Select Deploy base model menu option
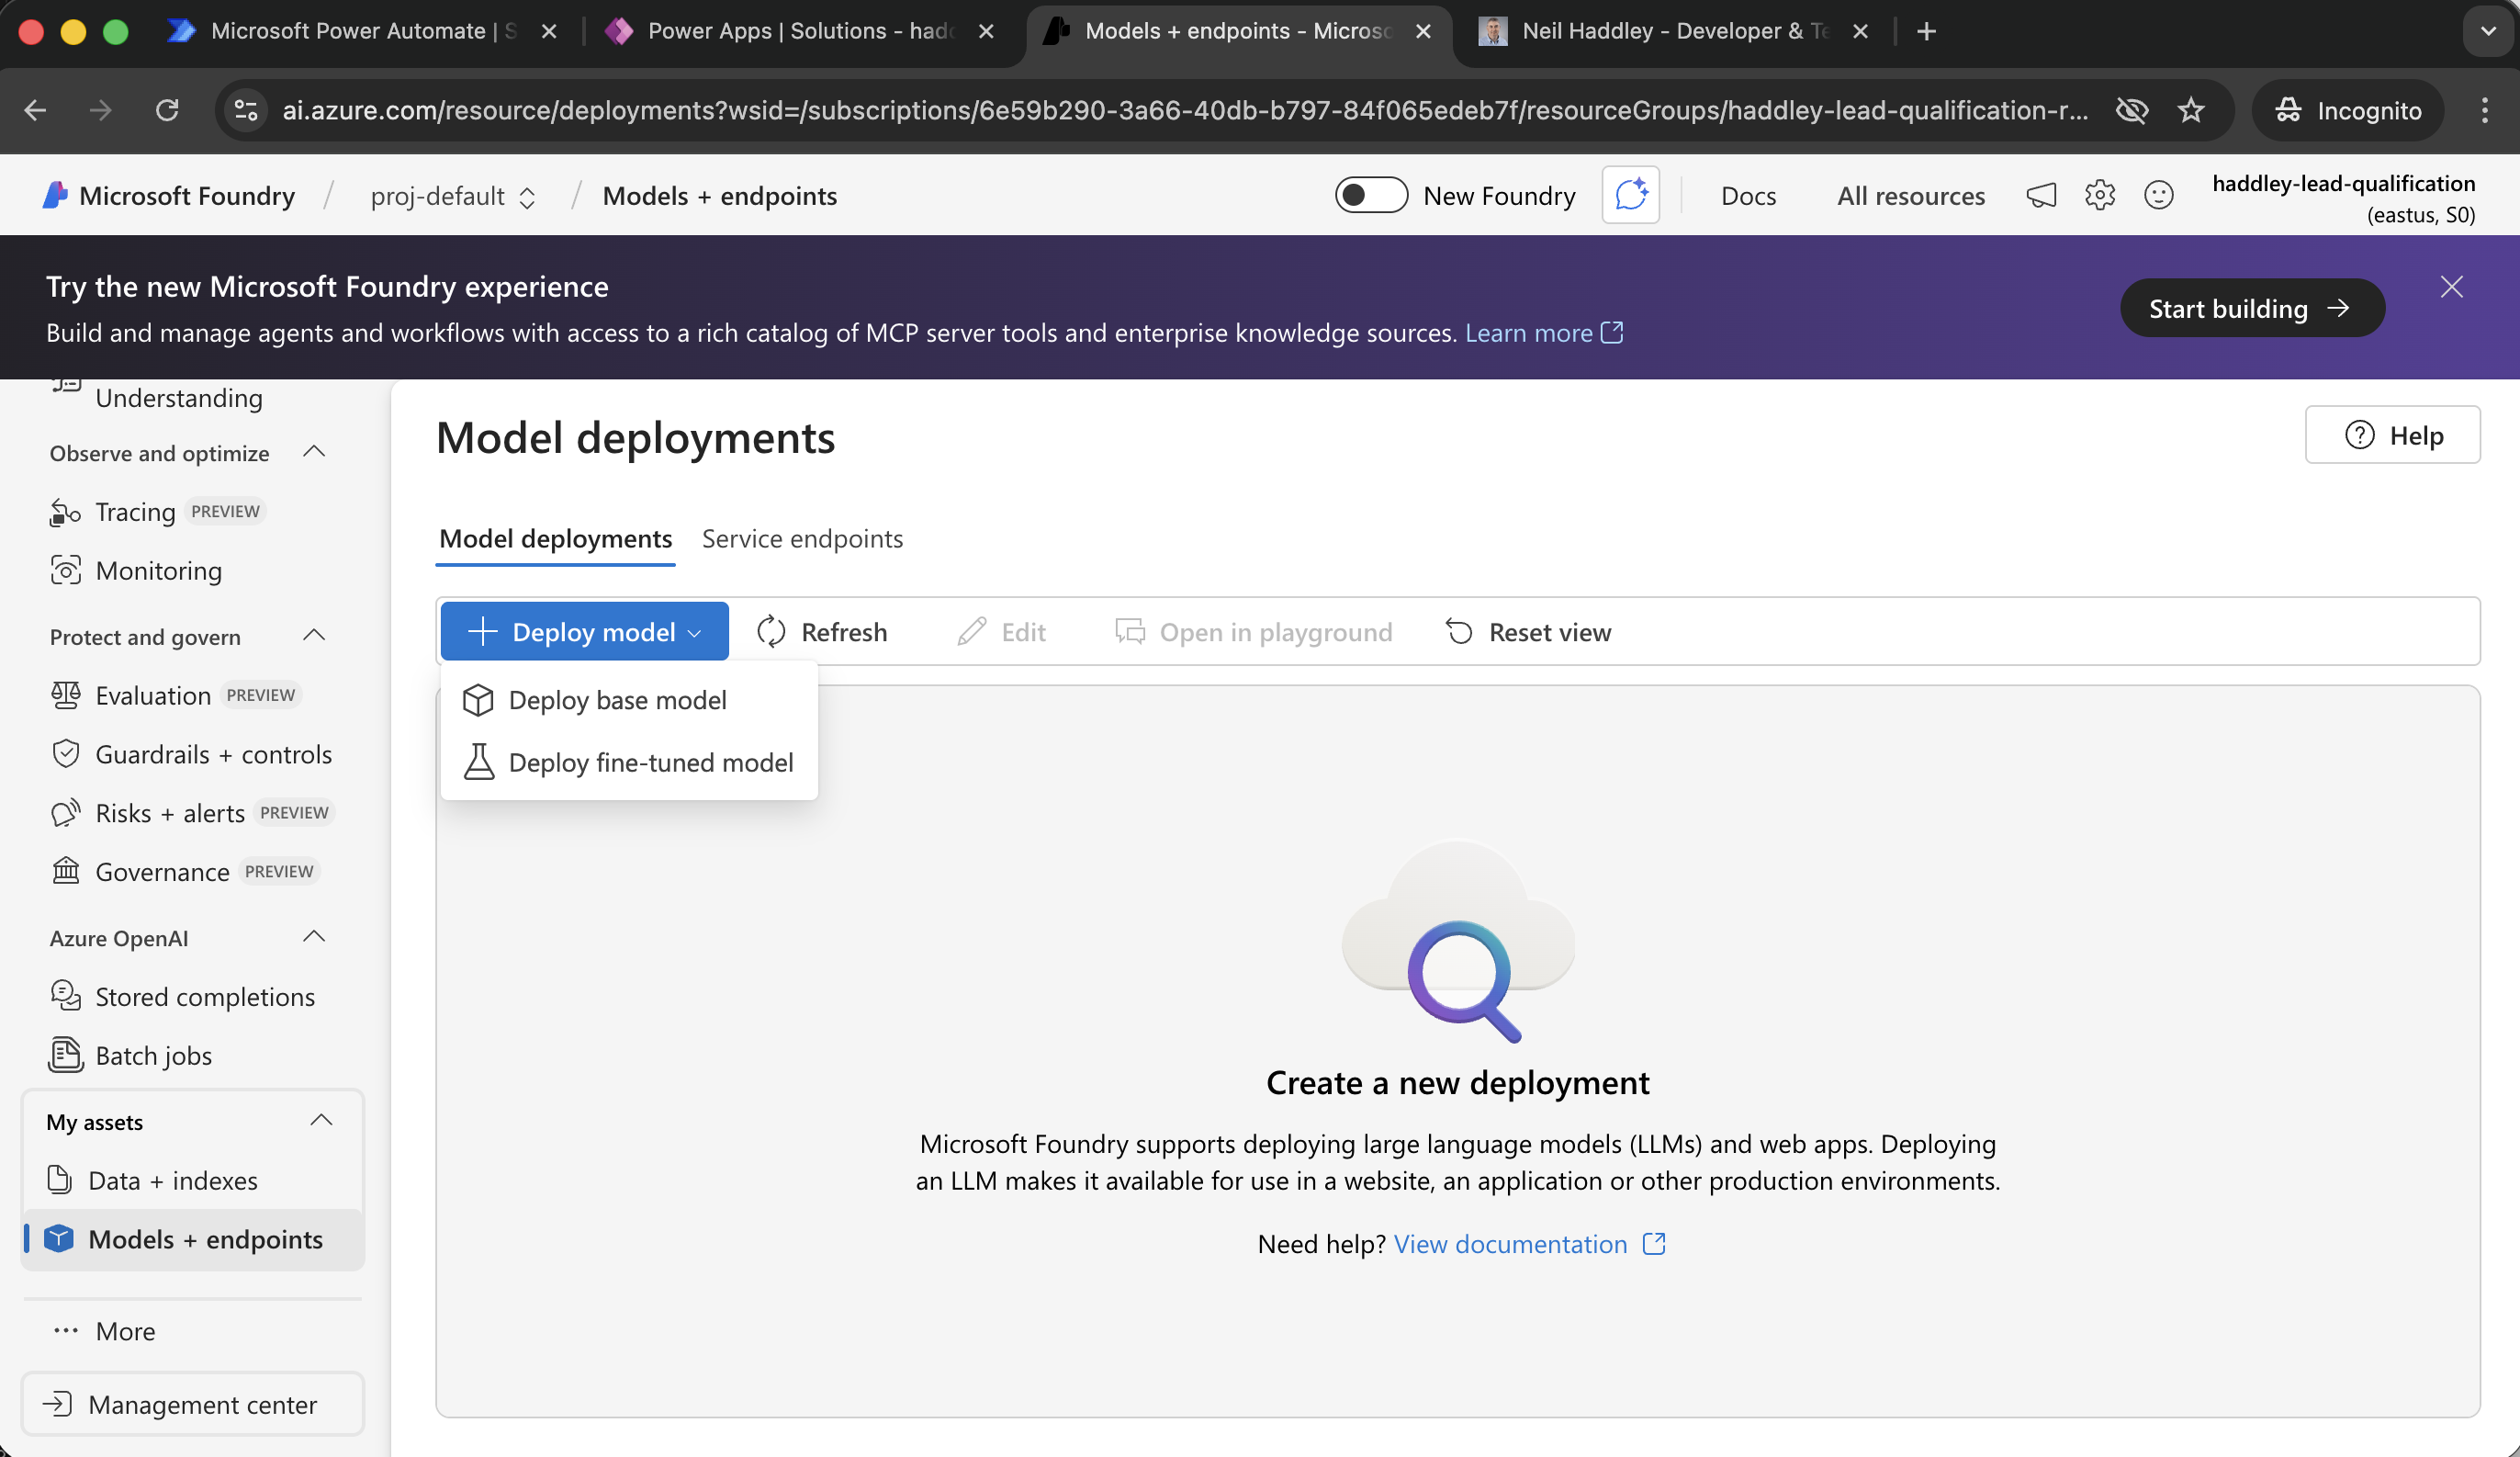This screenshot has width=2520, height=1457. coord(617,700)
